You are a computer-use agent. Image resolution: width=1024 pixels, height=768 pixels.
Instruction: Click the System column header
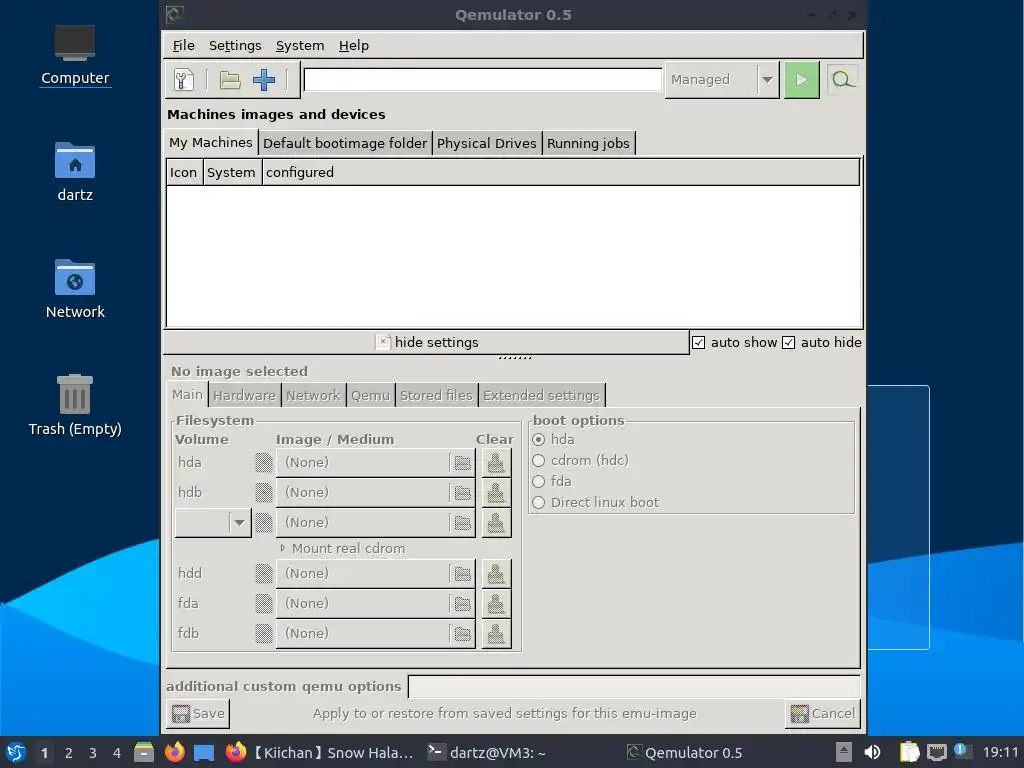click(231, 172)
